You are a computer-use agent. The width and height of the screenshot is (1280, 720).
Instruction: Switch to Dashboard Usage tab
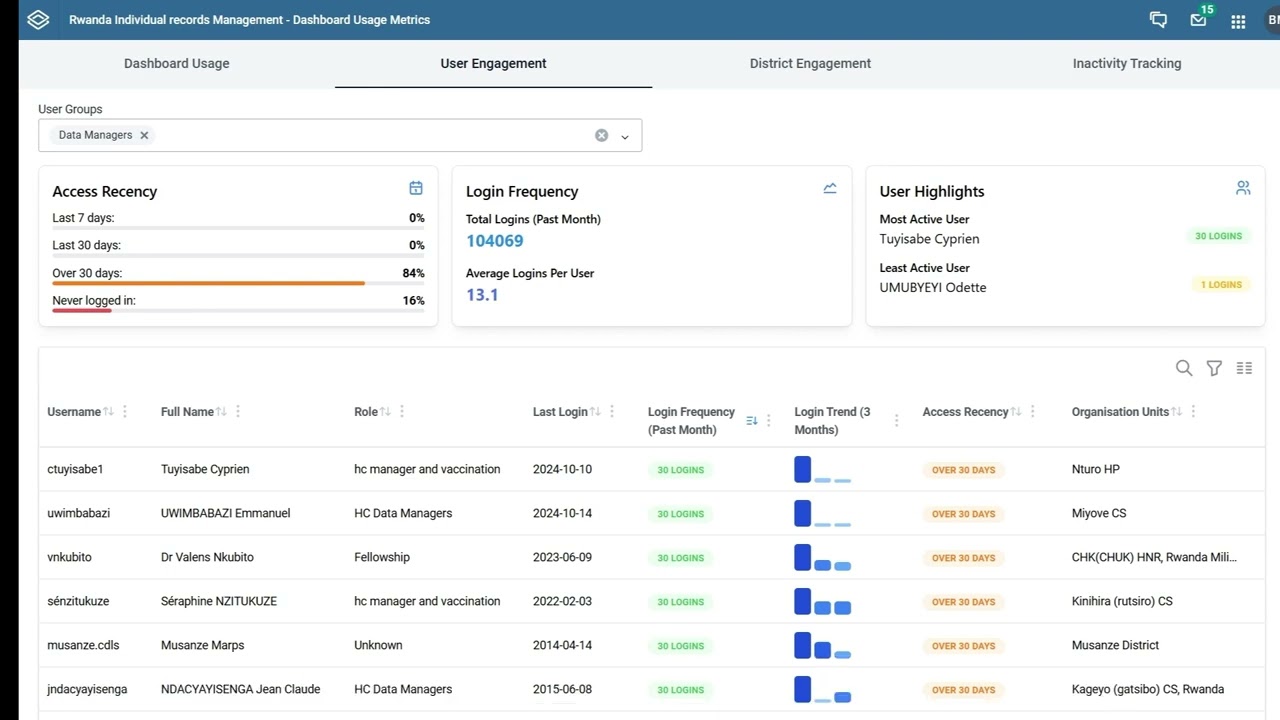click(177, 63)
